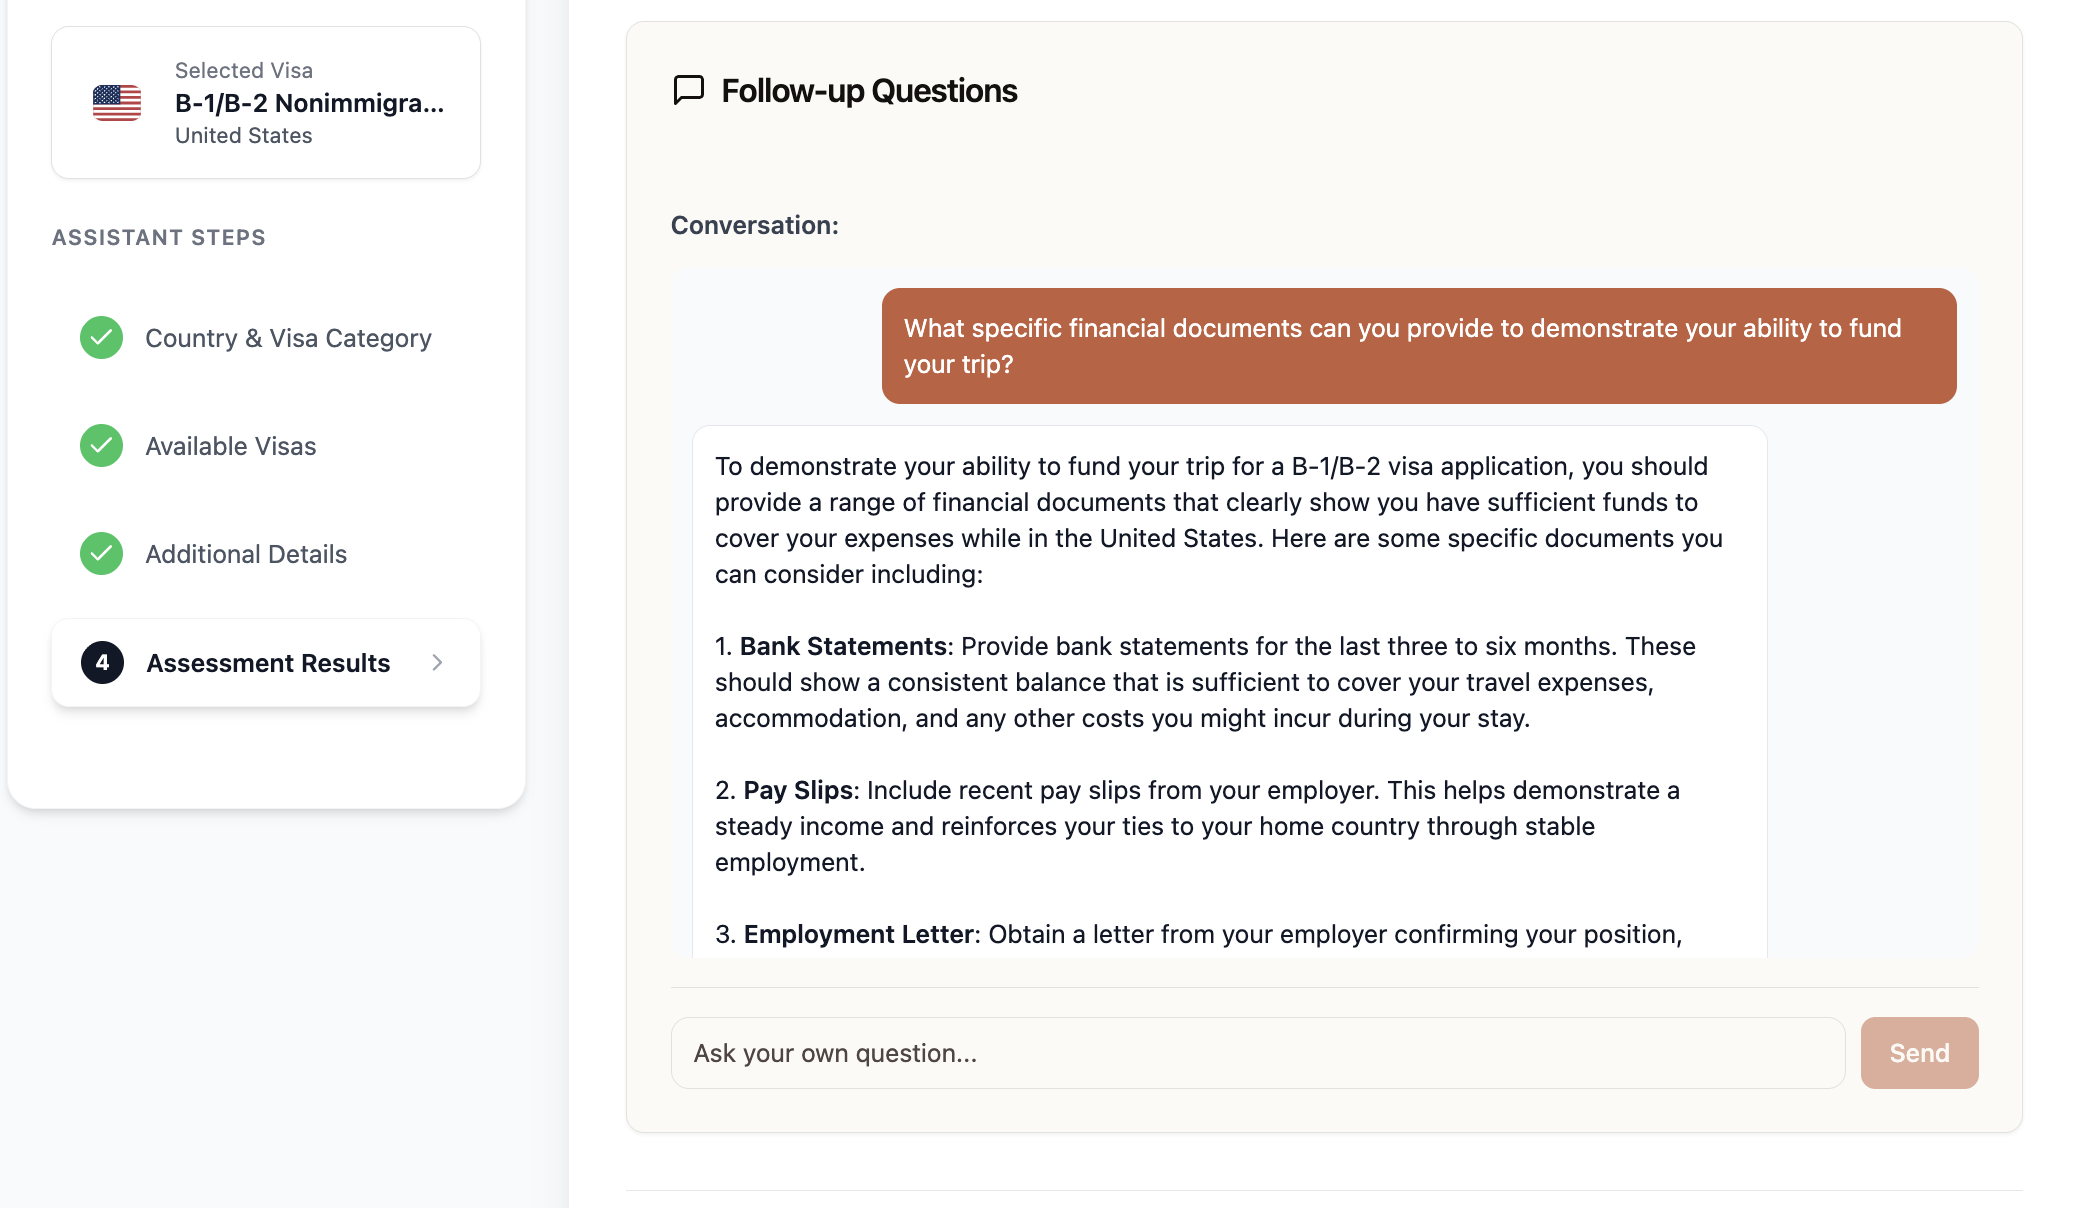2080x1208 pixels.
Task: Switch to the Assessment Results section
Action: click(x=268, y=663)
